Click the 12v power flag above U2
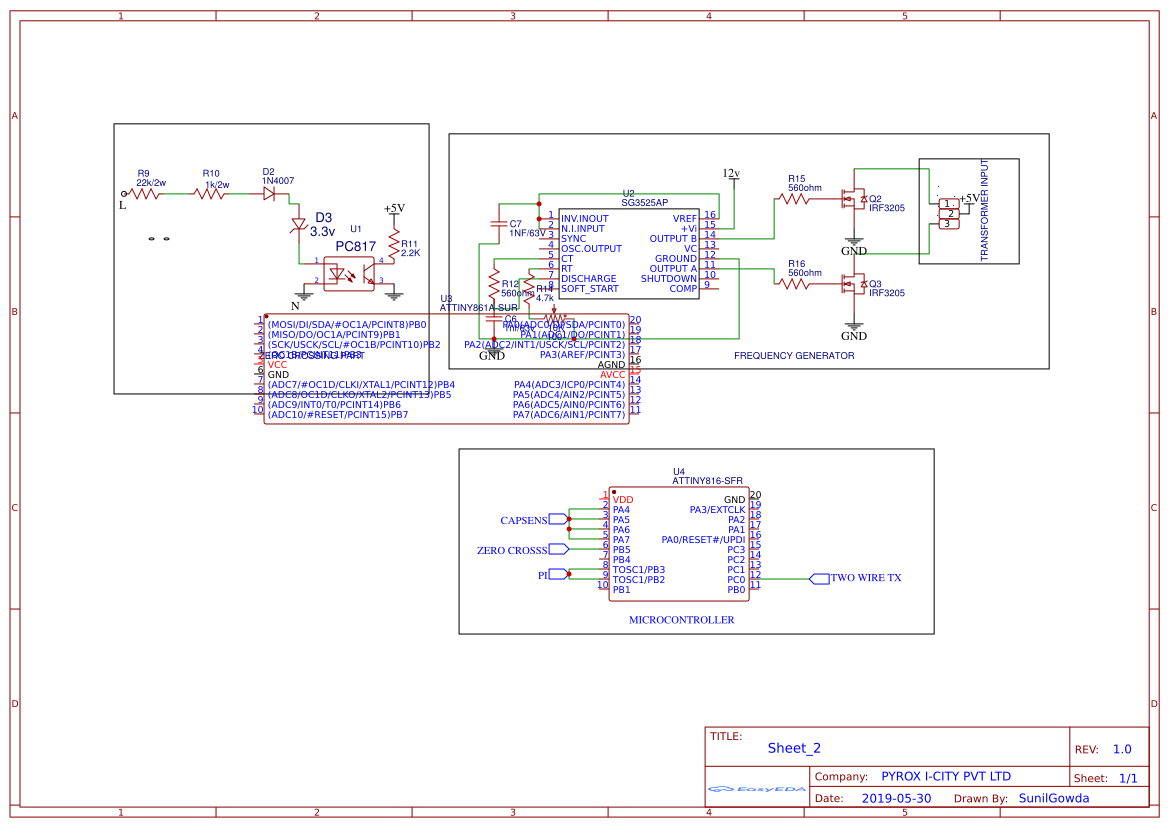 coord(731,175)
